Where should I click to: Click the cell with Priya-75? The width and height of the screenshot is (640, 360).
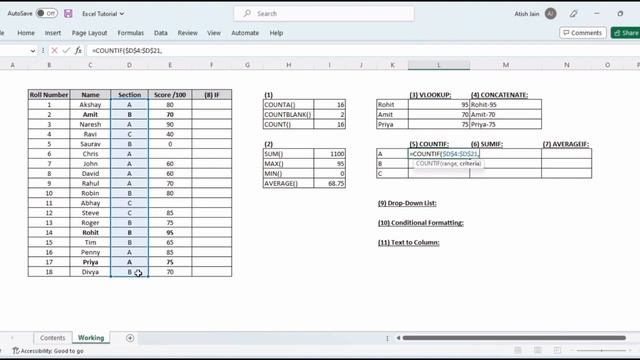(506, 124)
